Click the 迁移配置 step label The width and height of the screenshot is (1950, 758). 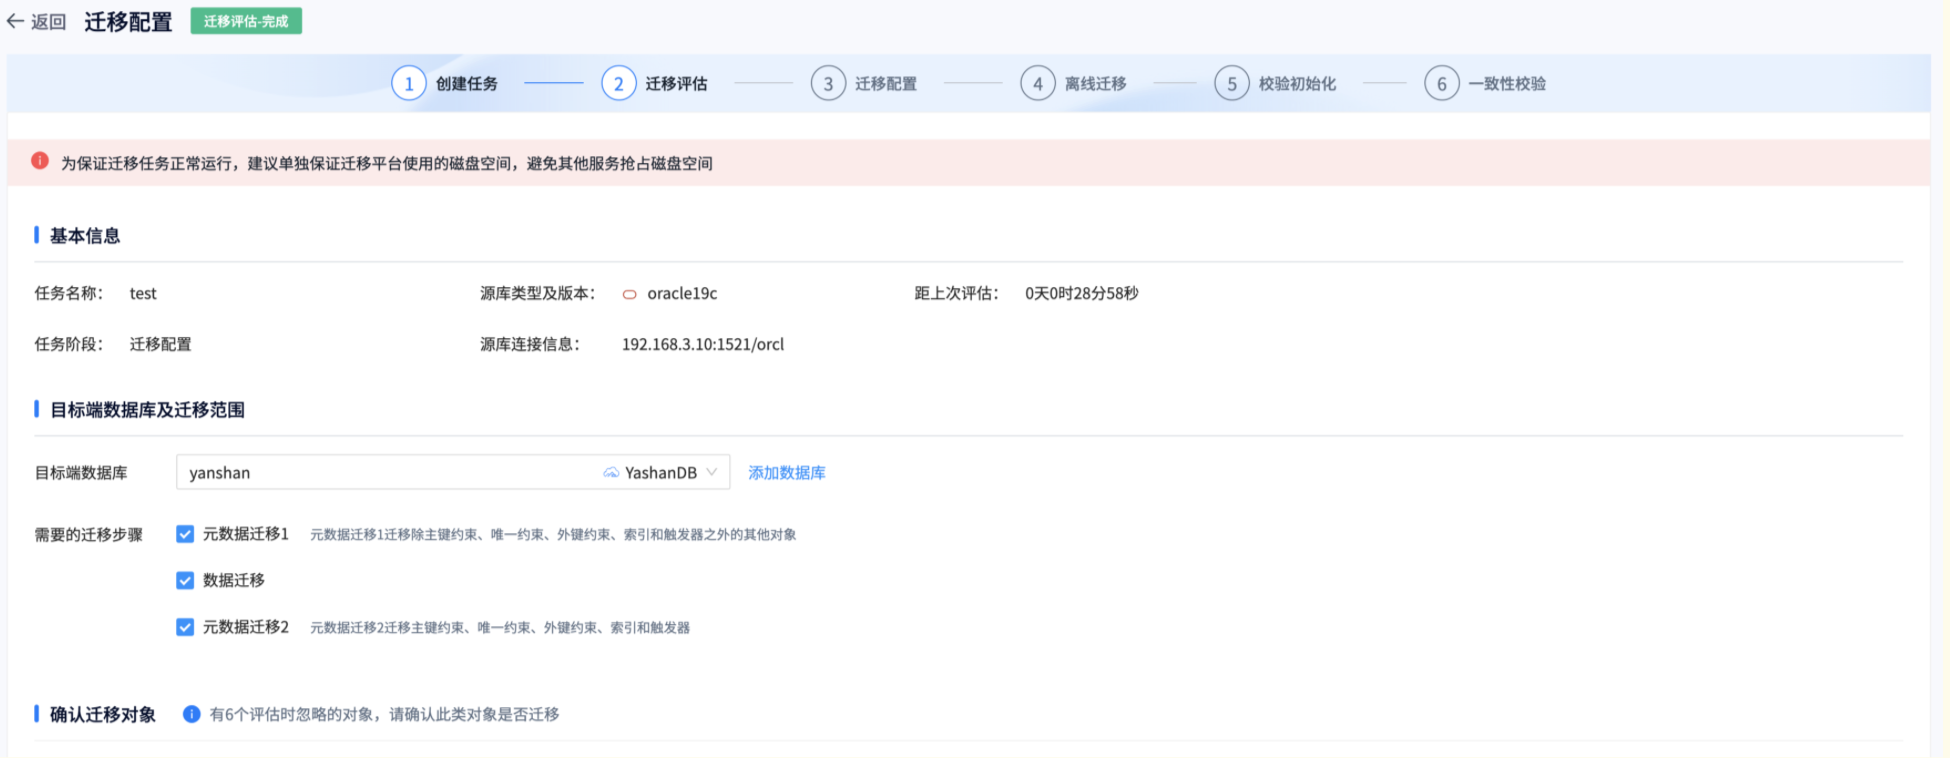pyautogui.click(x=886, y=84)
